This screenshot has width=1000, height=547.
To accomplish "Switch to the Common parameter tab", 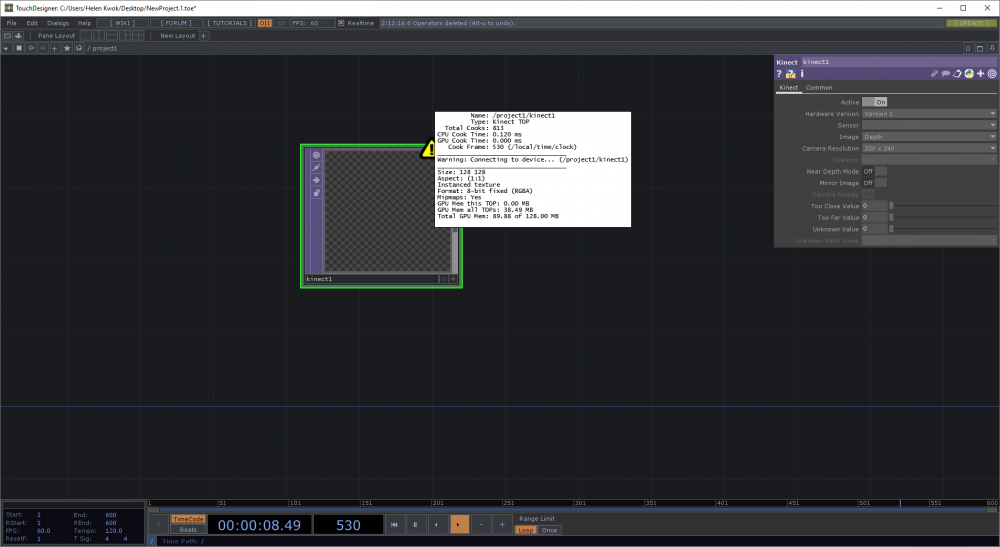I will 819,87.
